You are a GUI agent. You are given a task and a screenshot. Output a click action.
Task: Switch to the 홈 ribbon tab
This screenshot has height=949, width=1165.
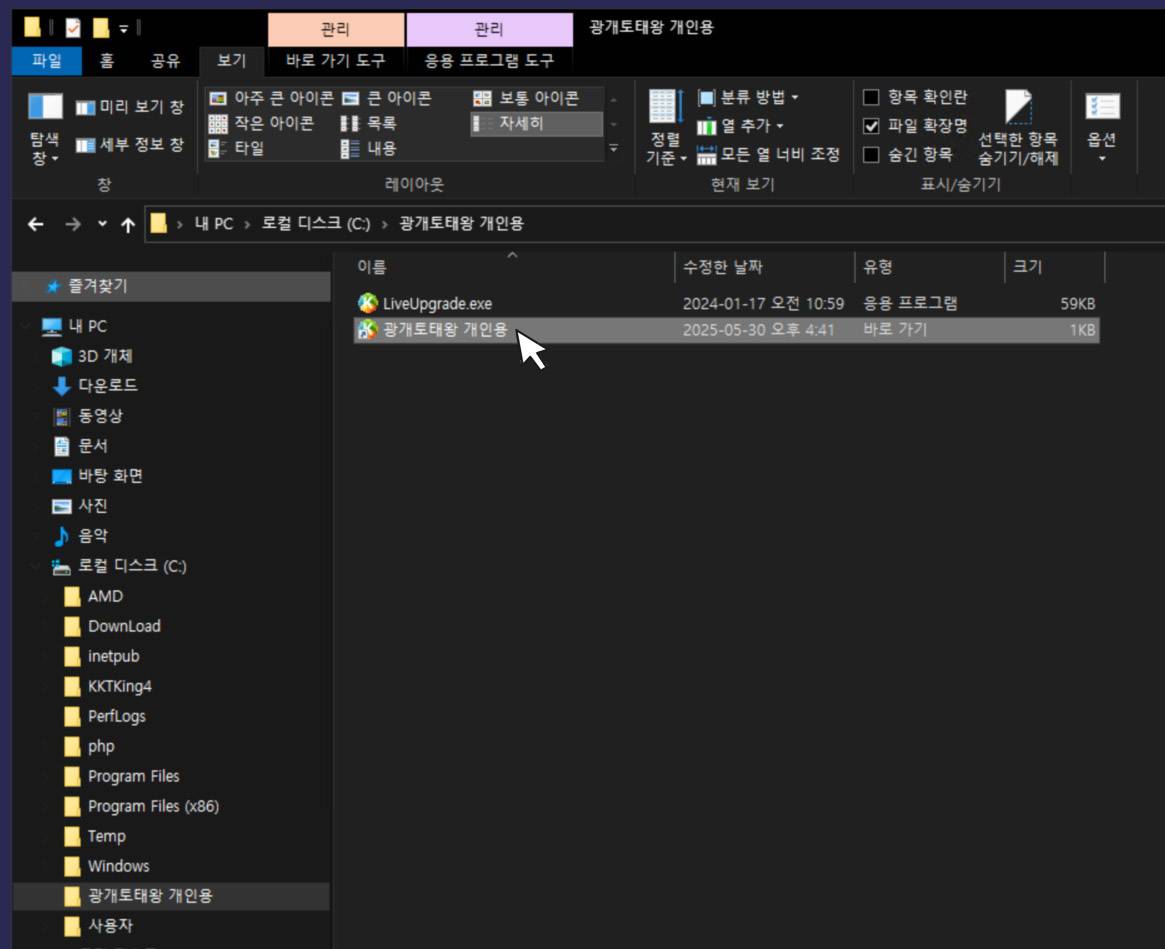[106, 61]
